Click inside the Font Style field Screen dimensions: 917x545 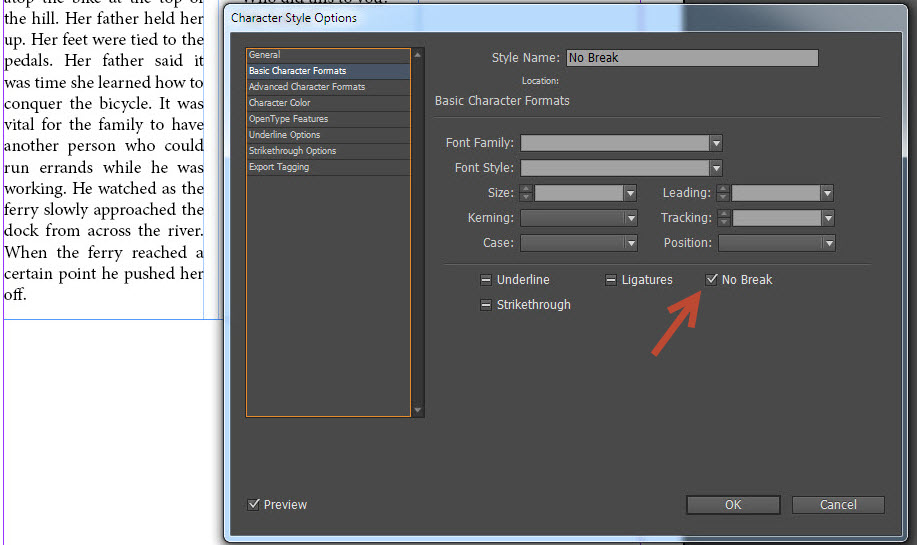click(x=615, y=168)
